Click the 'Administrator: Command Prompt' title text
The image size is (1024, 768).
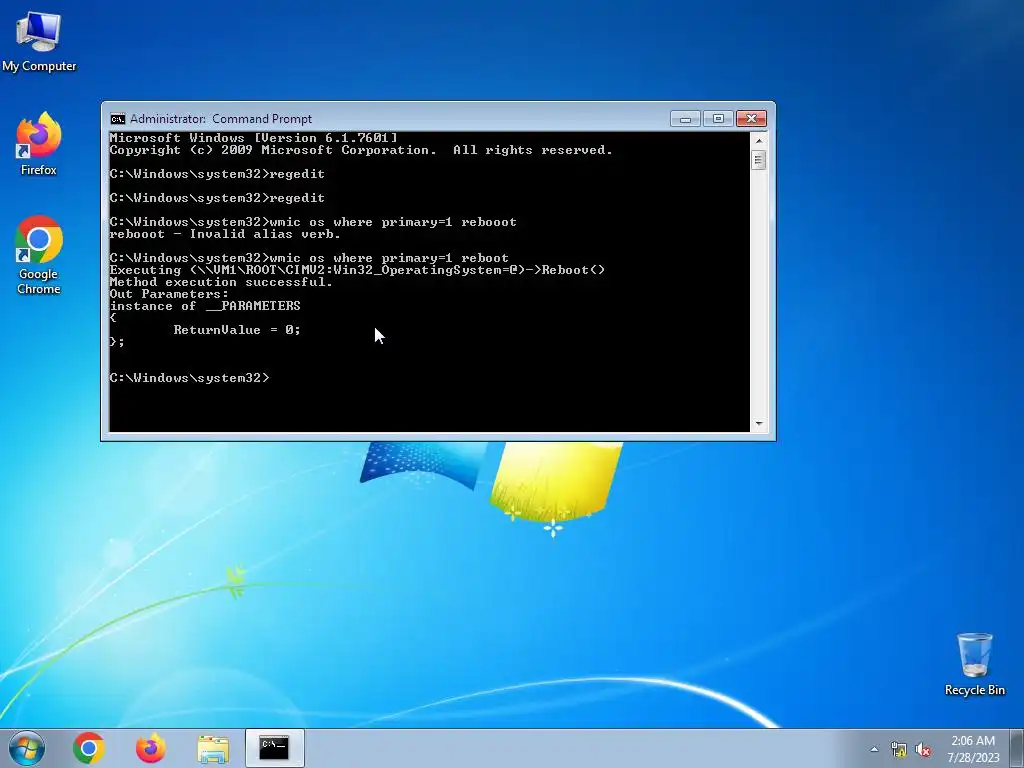coord(221,119)
